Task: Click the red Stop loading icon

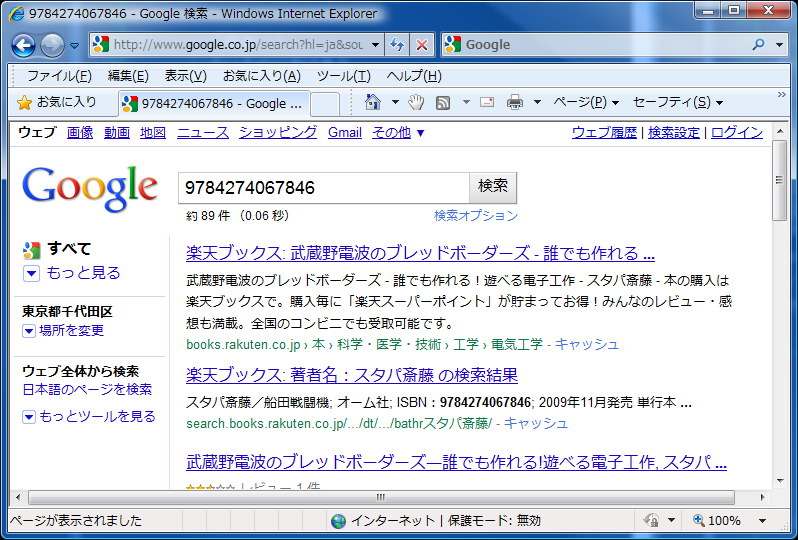Action: pyautogui.click(x=421, y=45)
